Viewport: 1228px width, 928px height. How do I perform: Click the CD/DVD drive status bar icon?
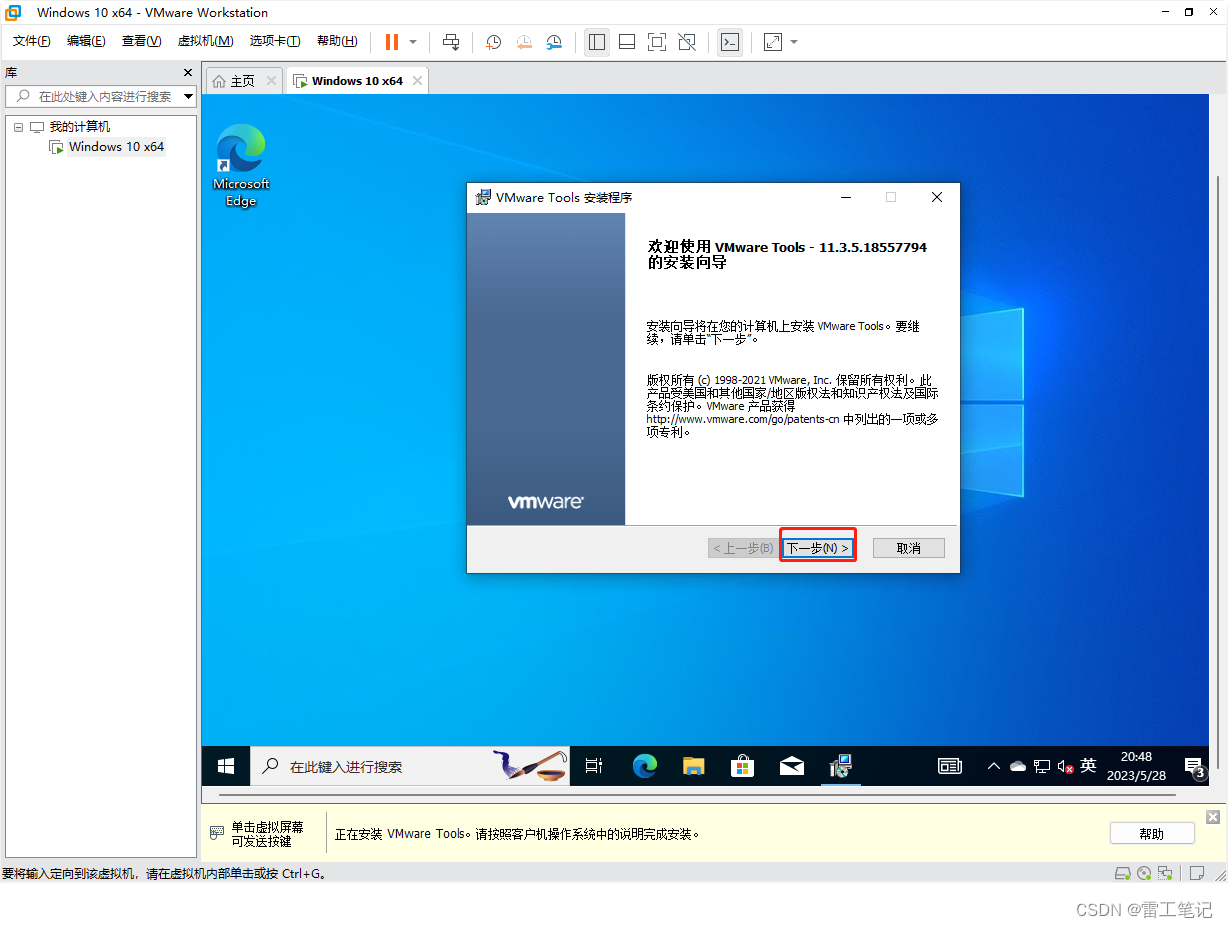[x=1144, y=873]
